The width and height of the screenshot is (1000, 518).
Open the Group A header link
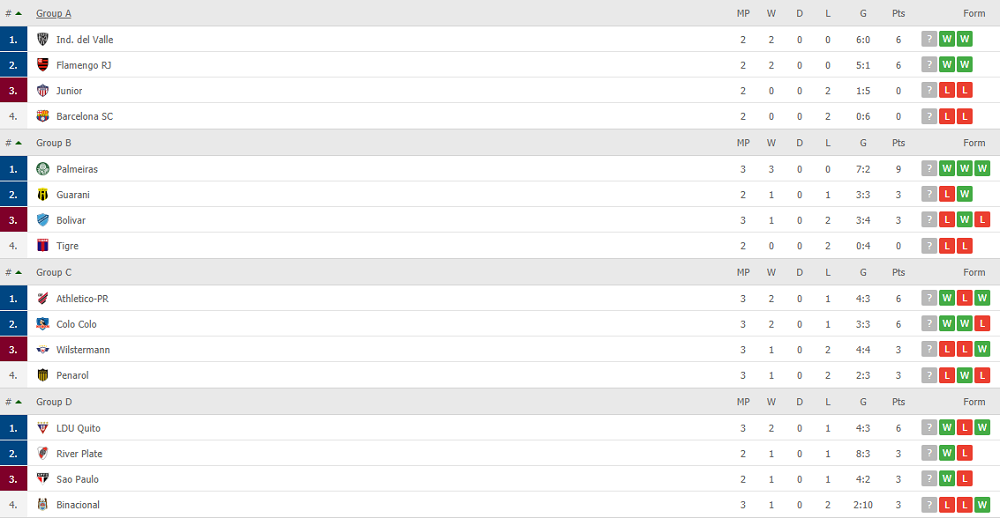pyautogui.click(x=54, y=13)
